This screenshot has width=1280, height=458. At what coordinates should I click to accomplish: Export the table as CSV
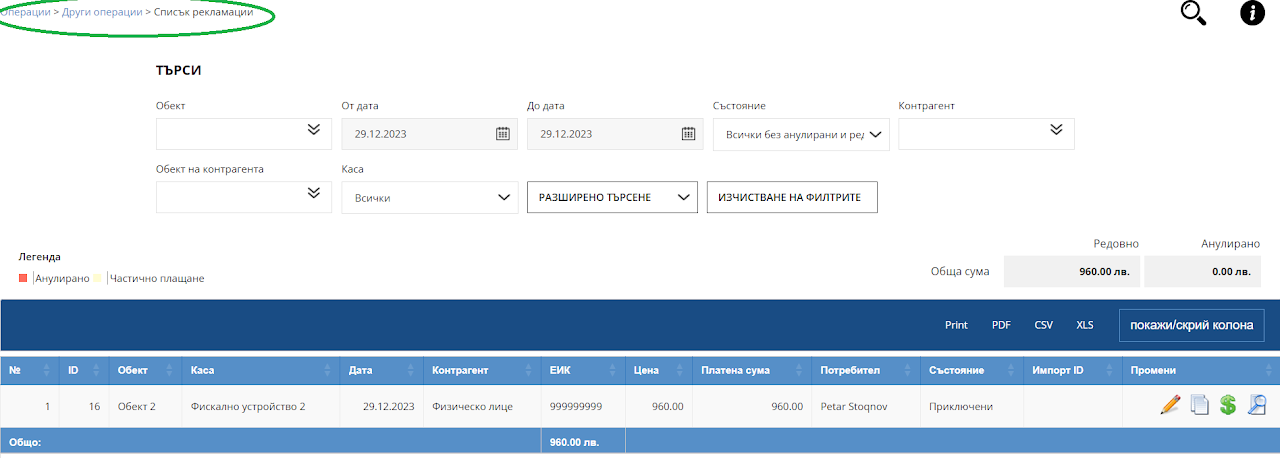(x=1044, y=325)
